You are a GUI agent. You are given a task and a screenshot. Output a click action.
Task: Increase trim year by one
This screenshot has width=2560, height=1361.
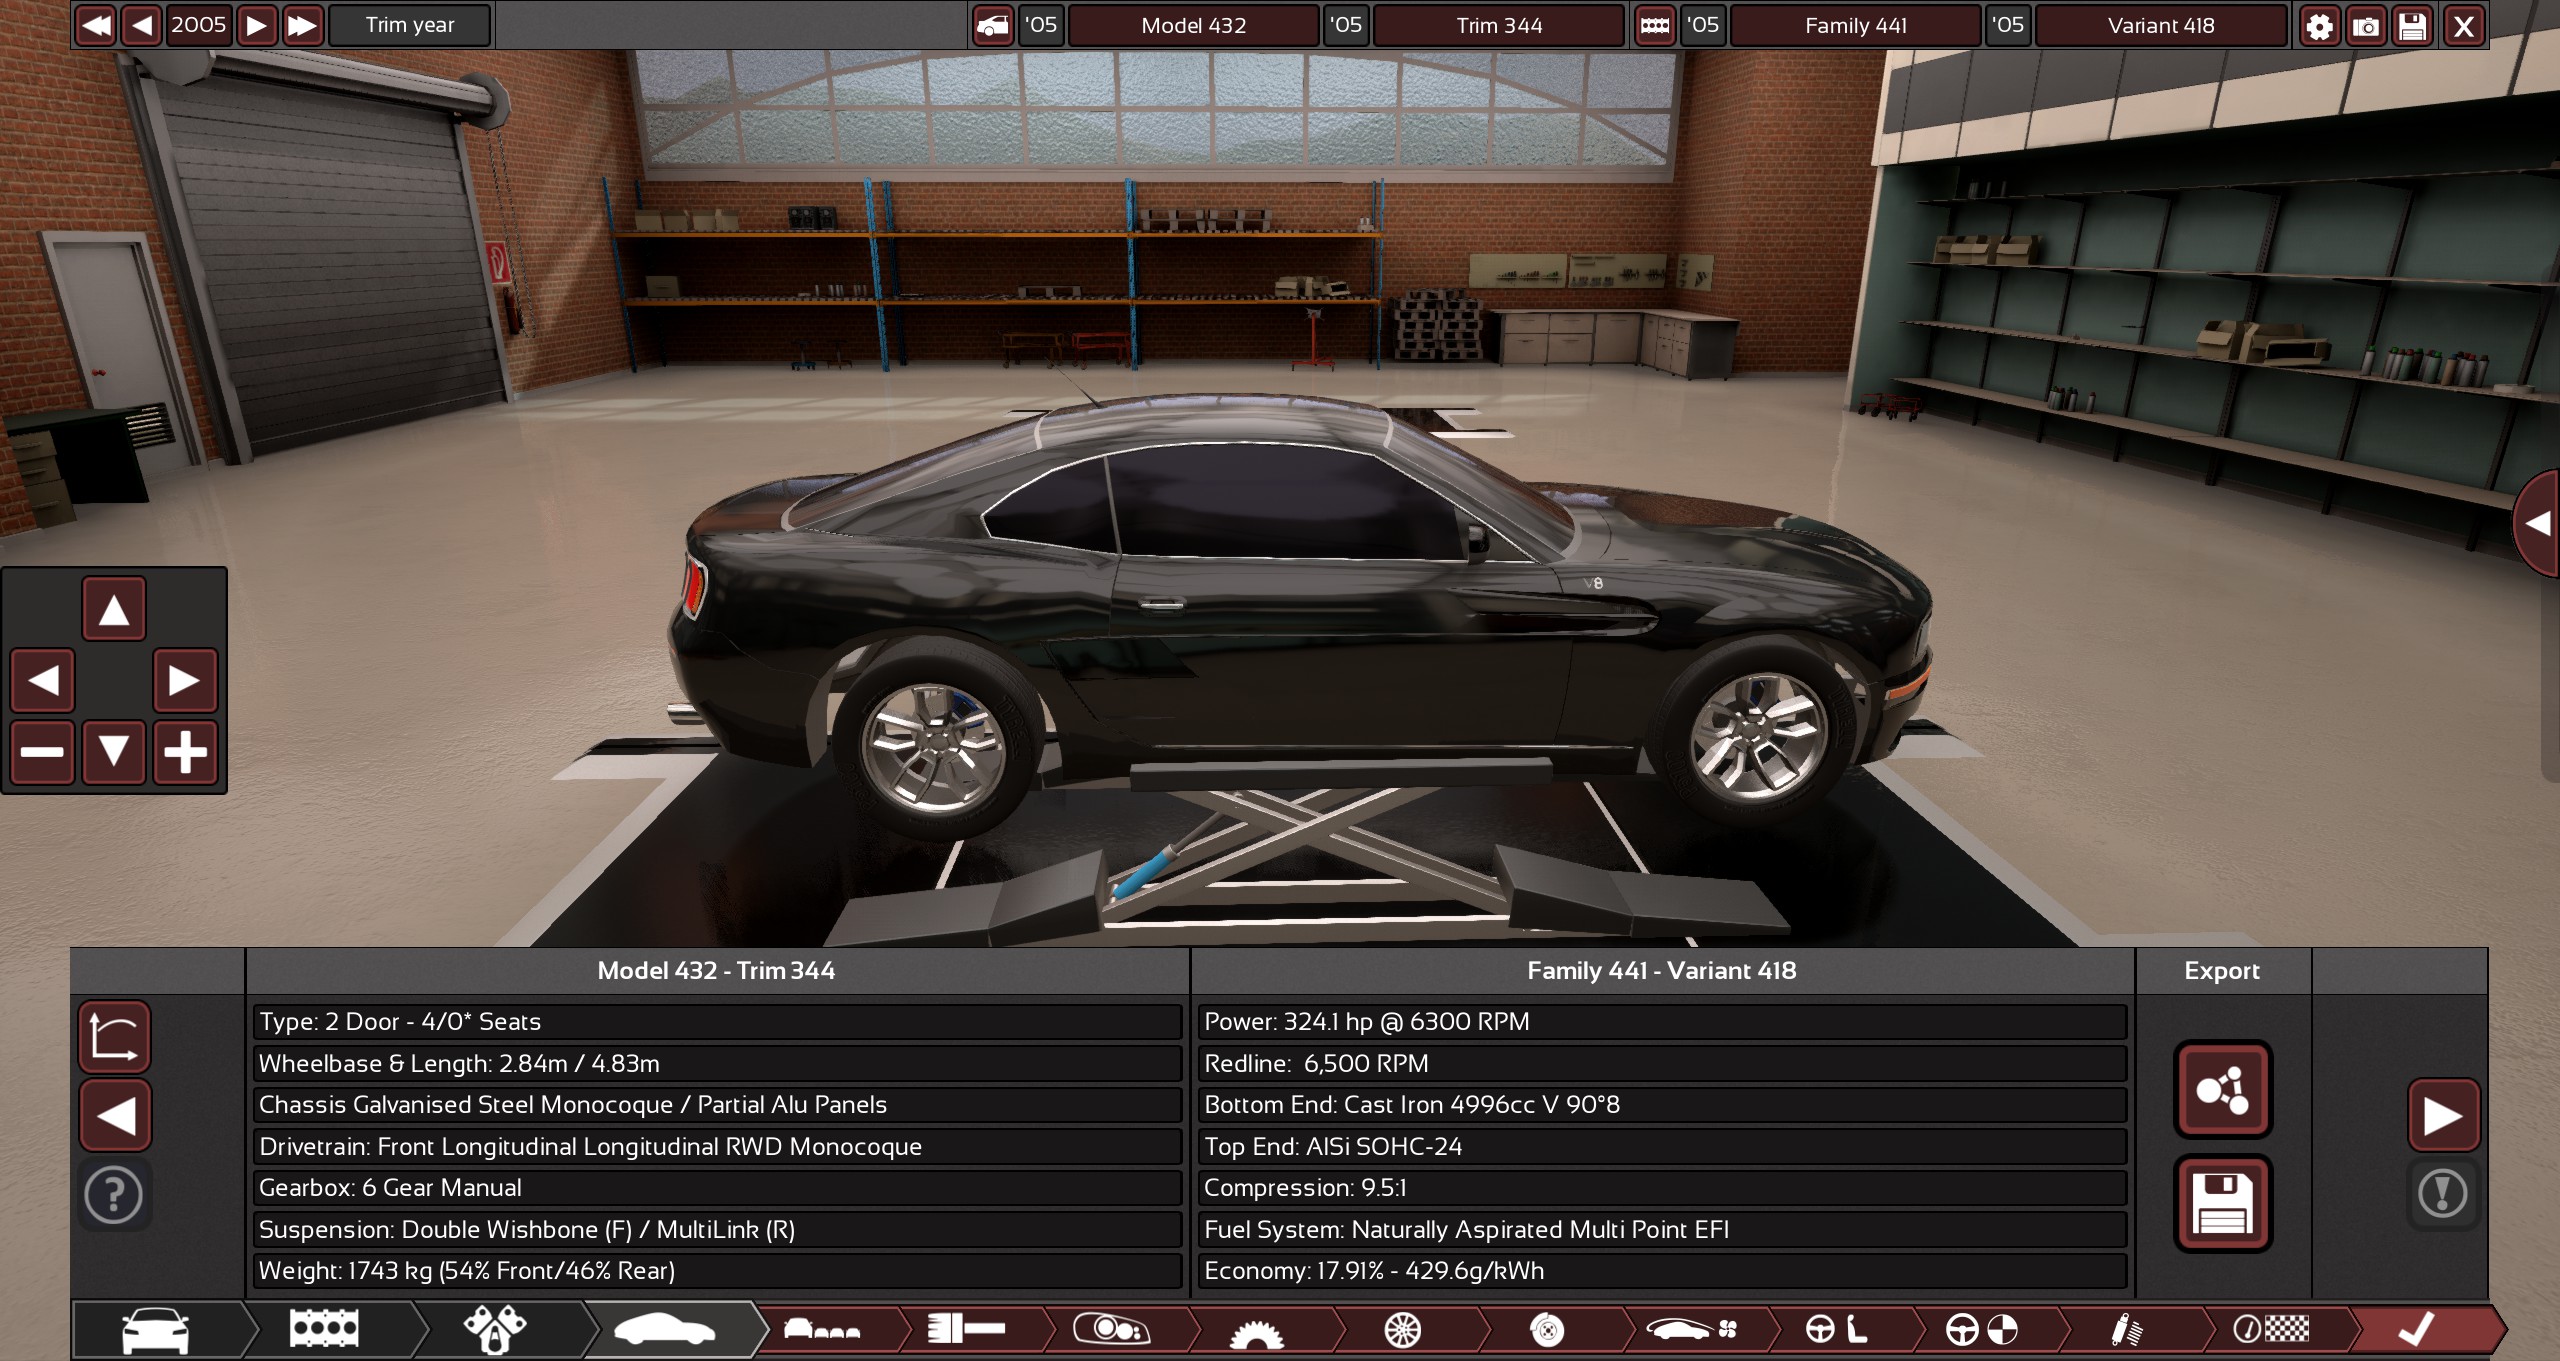pos(257,25)
